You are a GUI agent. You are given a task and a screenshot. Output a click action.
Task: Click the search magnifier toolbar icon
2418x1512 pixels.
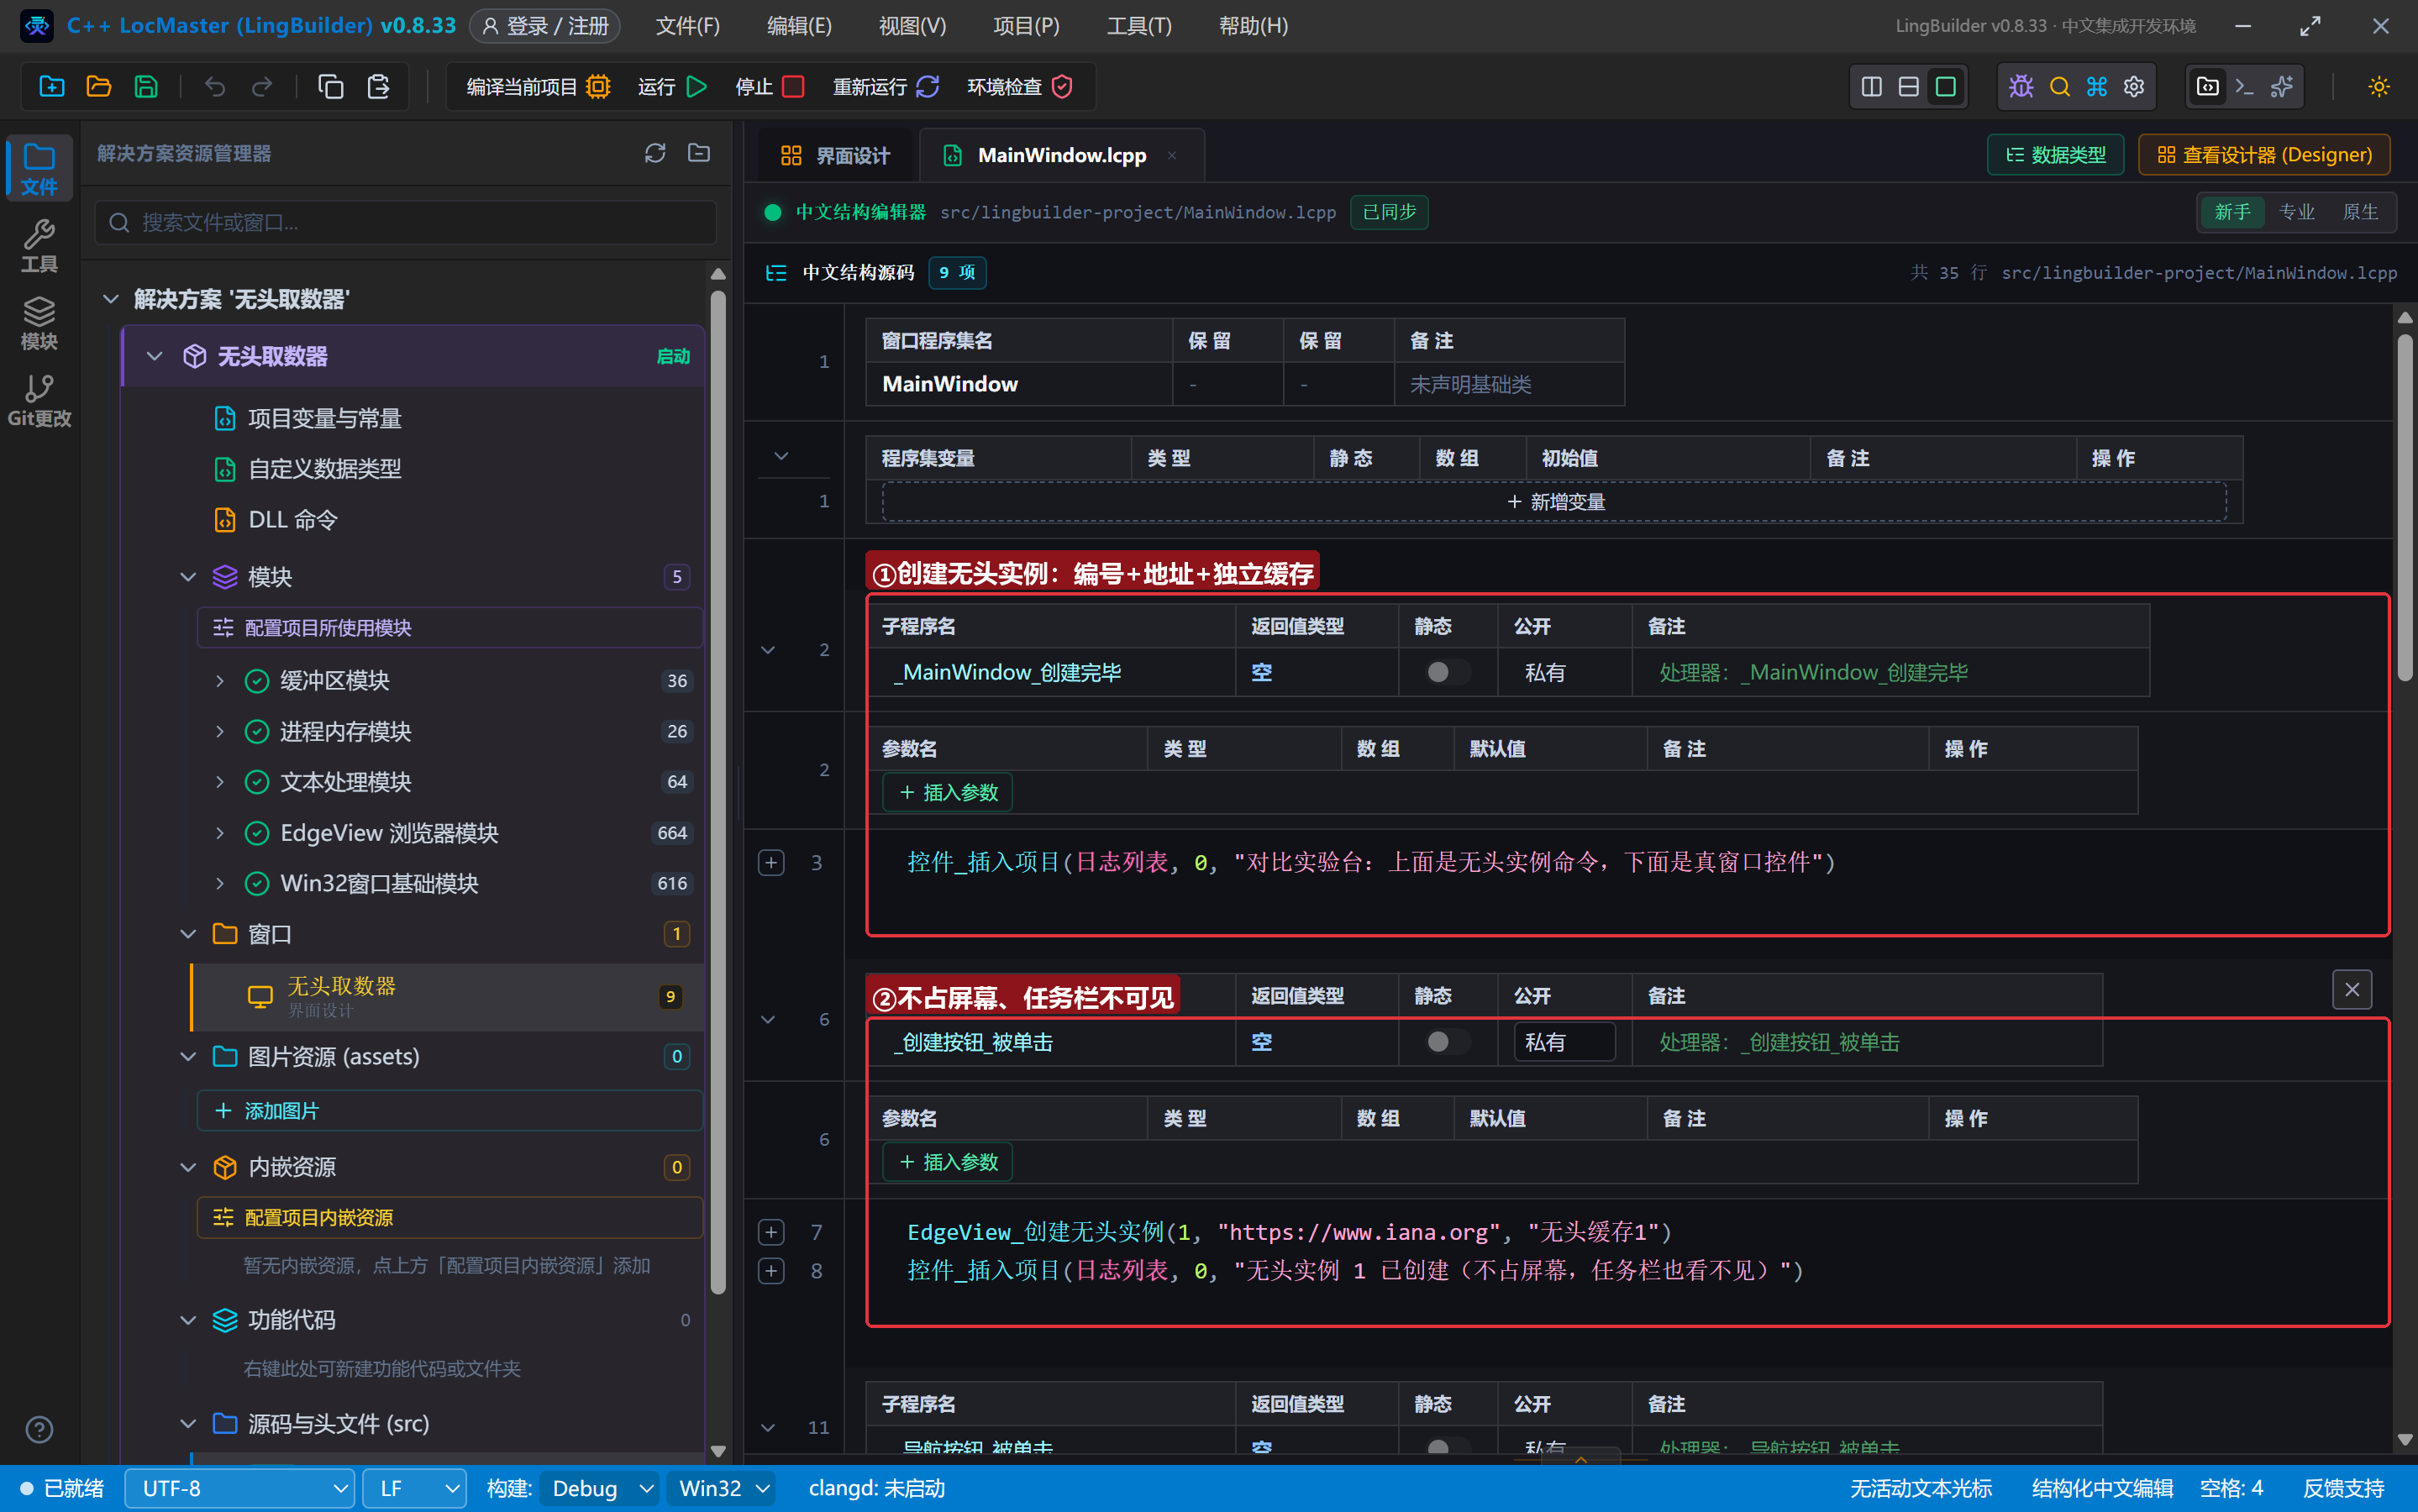tap(2059, 87)
